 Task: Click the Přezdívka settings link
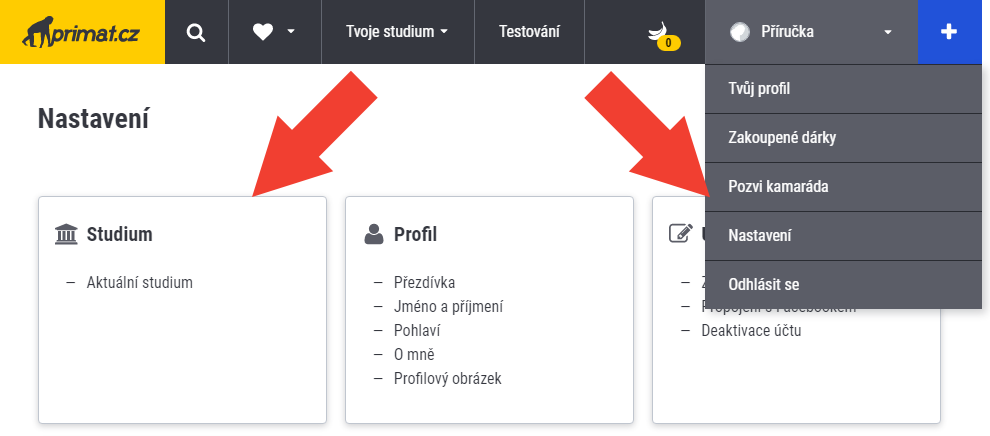click(424, 282)
